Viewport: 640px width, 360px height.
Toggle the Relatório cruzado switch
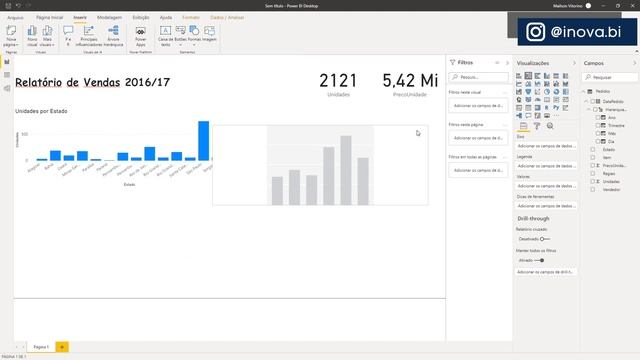click(x=544, y=239)
